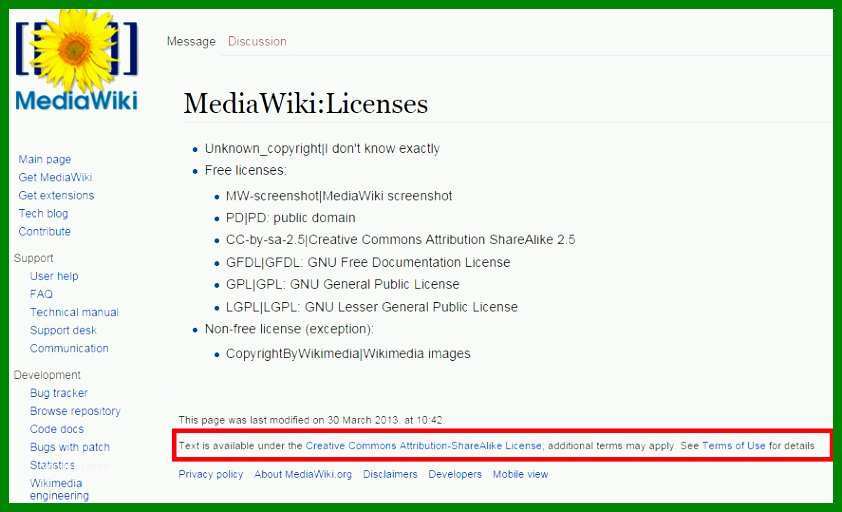Click 'GFDL: GNU Free Documentation License' entry

368,263
